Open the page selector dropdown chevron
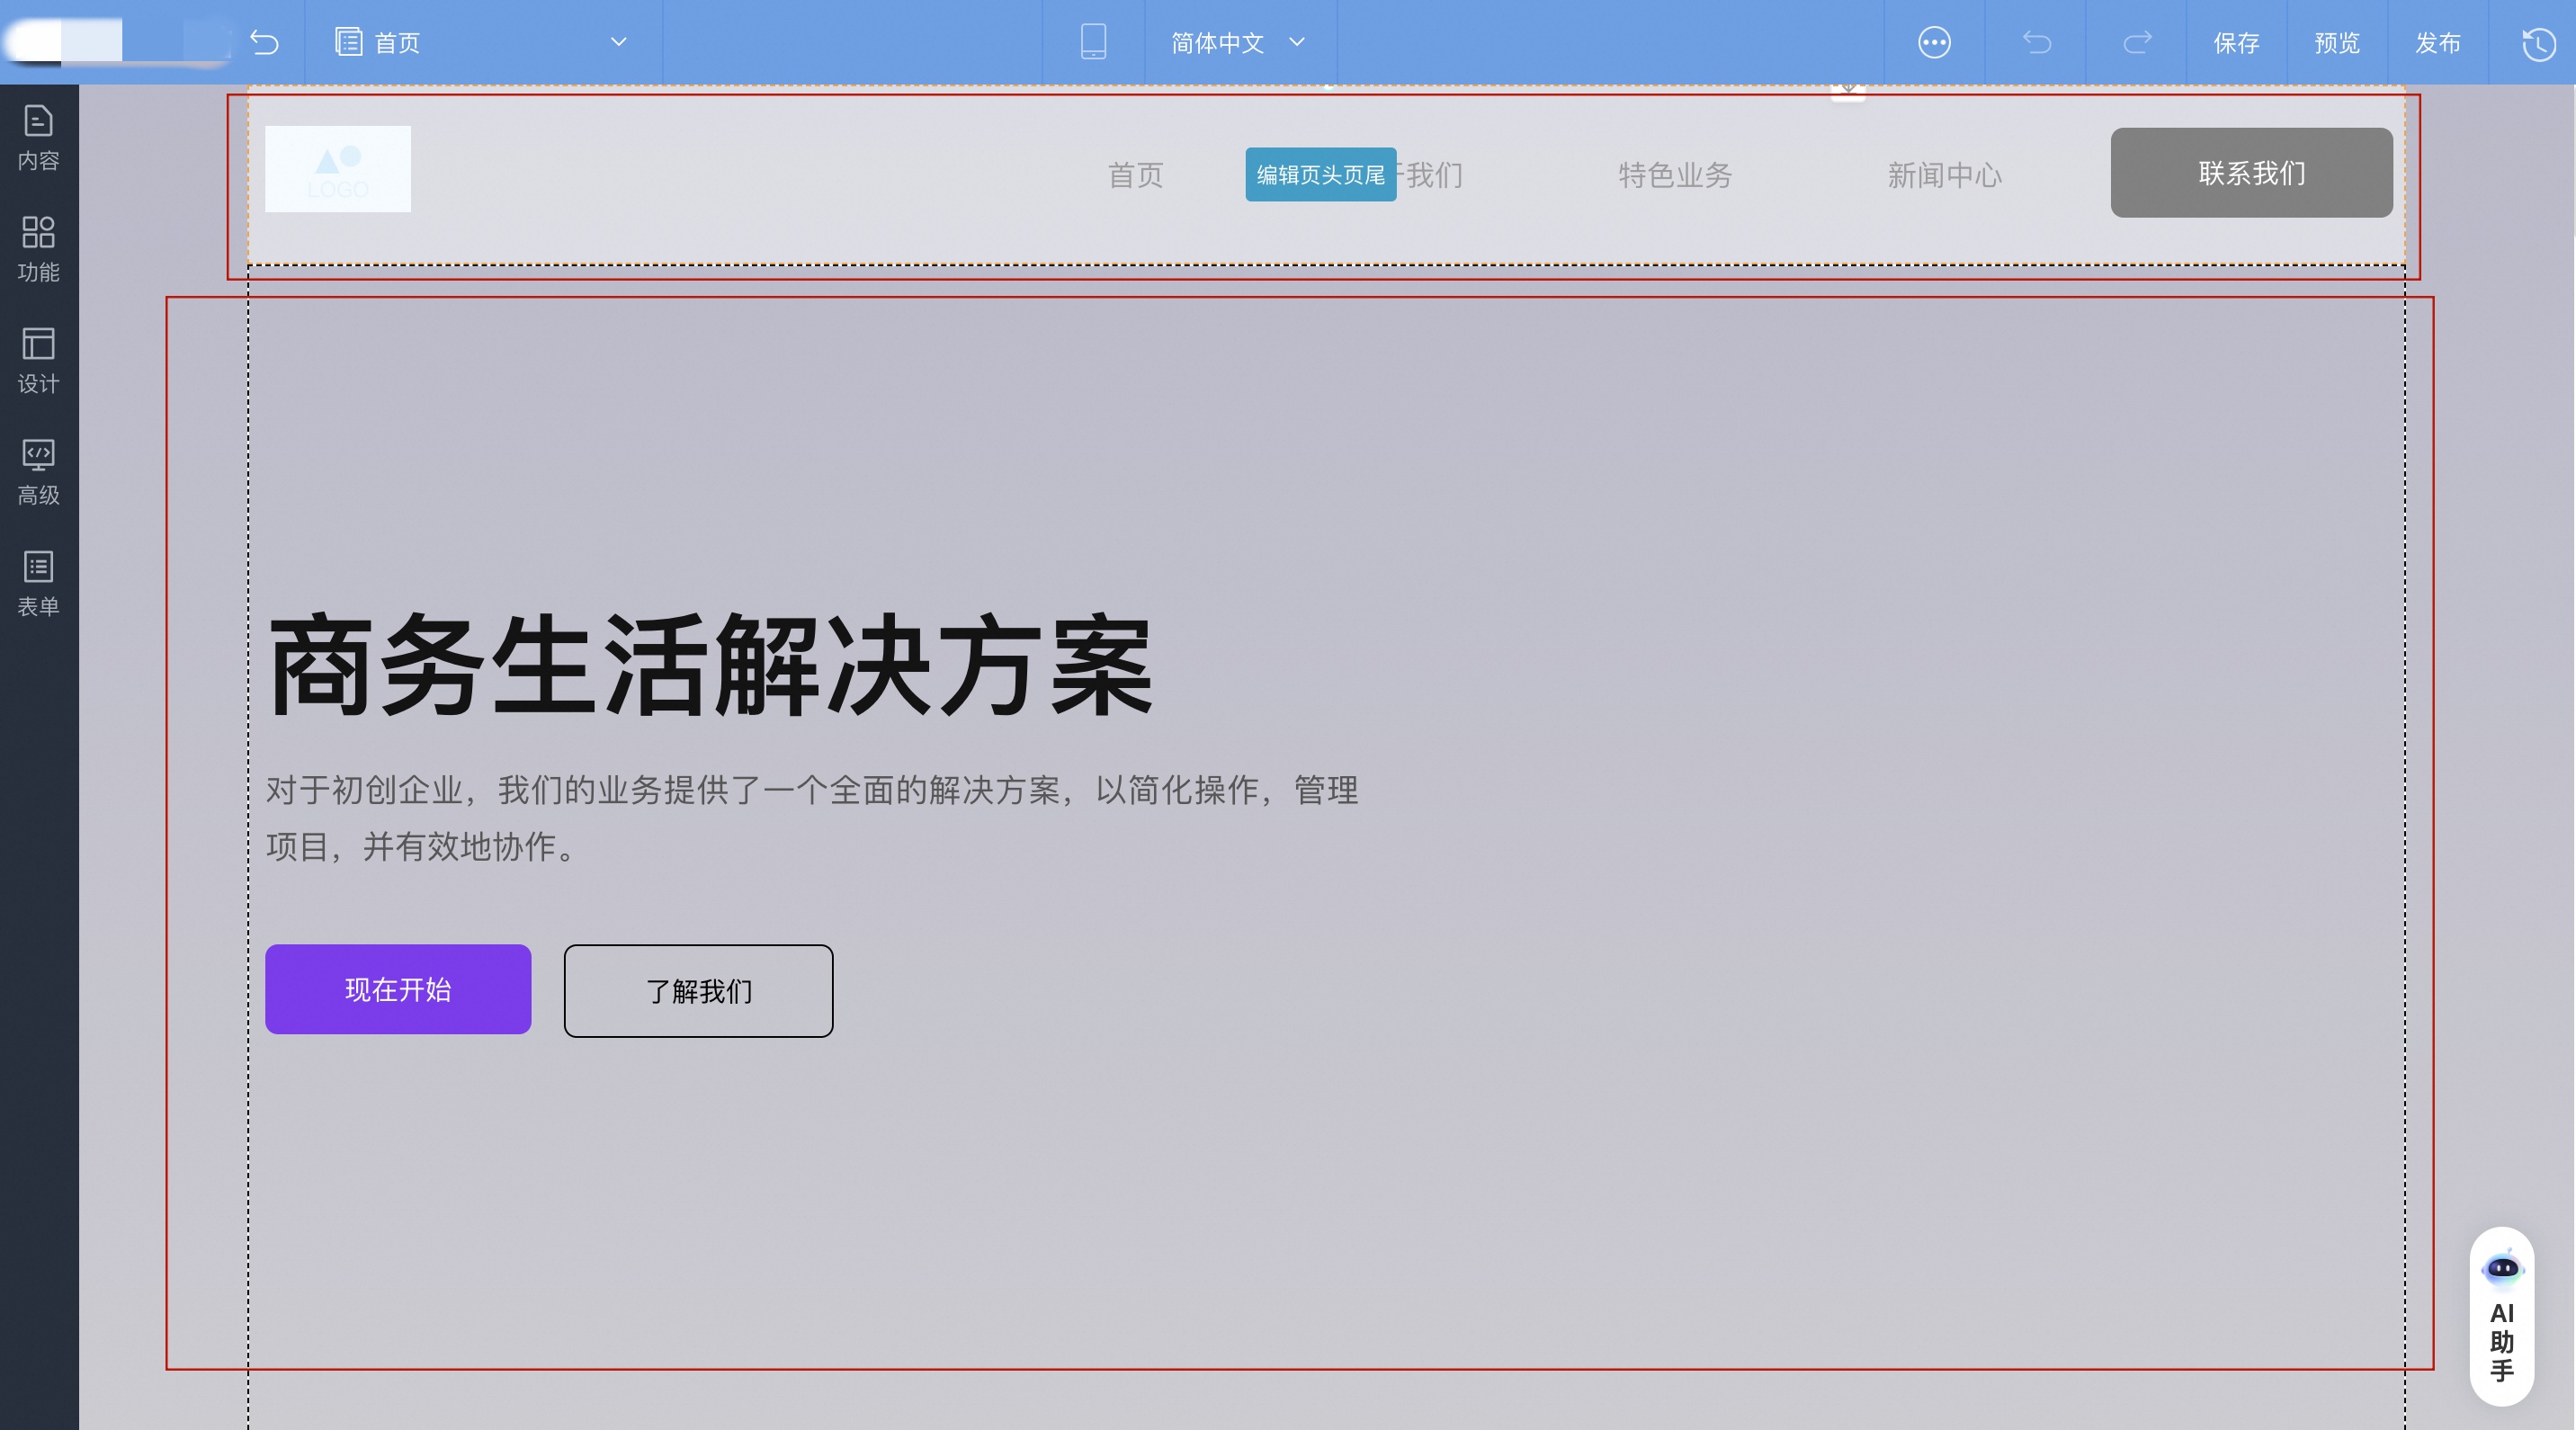This screenshot has height=1430, width=2576. click(618, 43)
